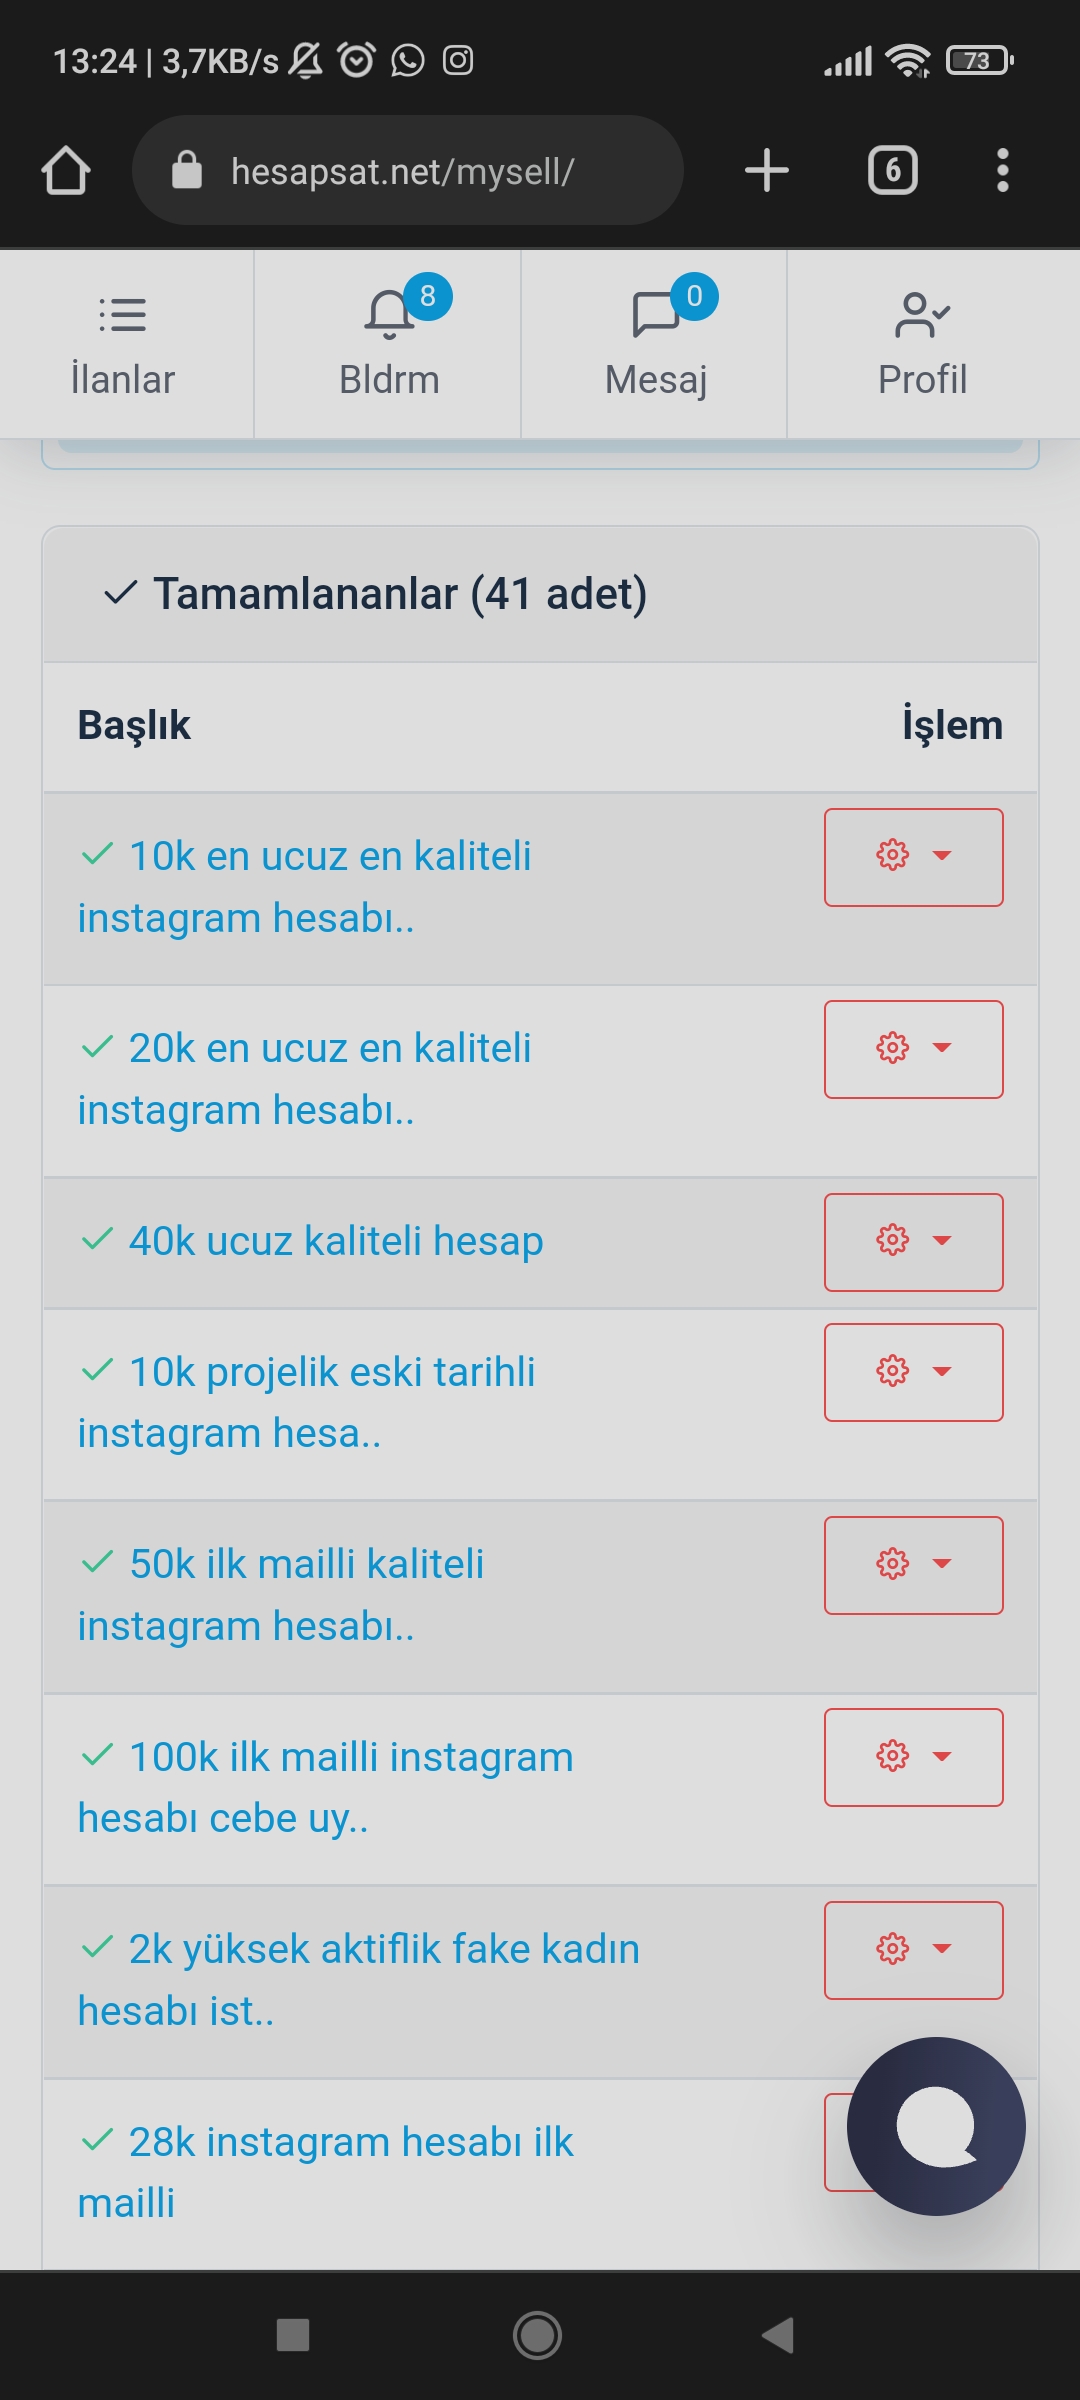Open the floating chat support bubble
This screenshot has width=1080, height=2400.
pos(936,2127)
